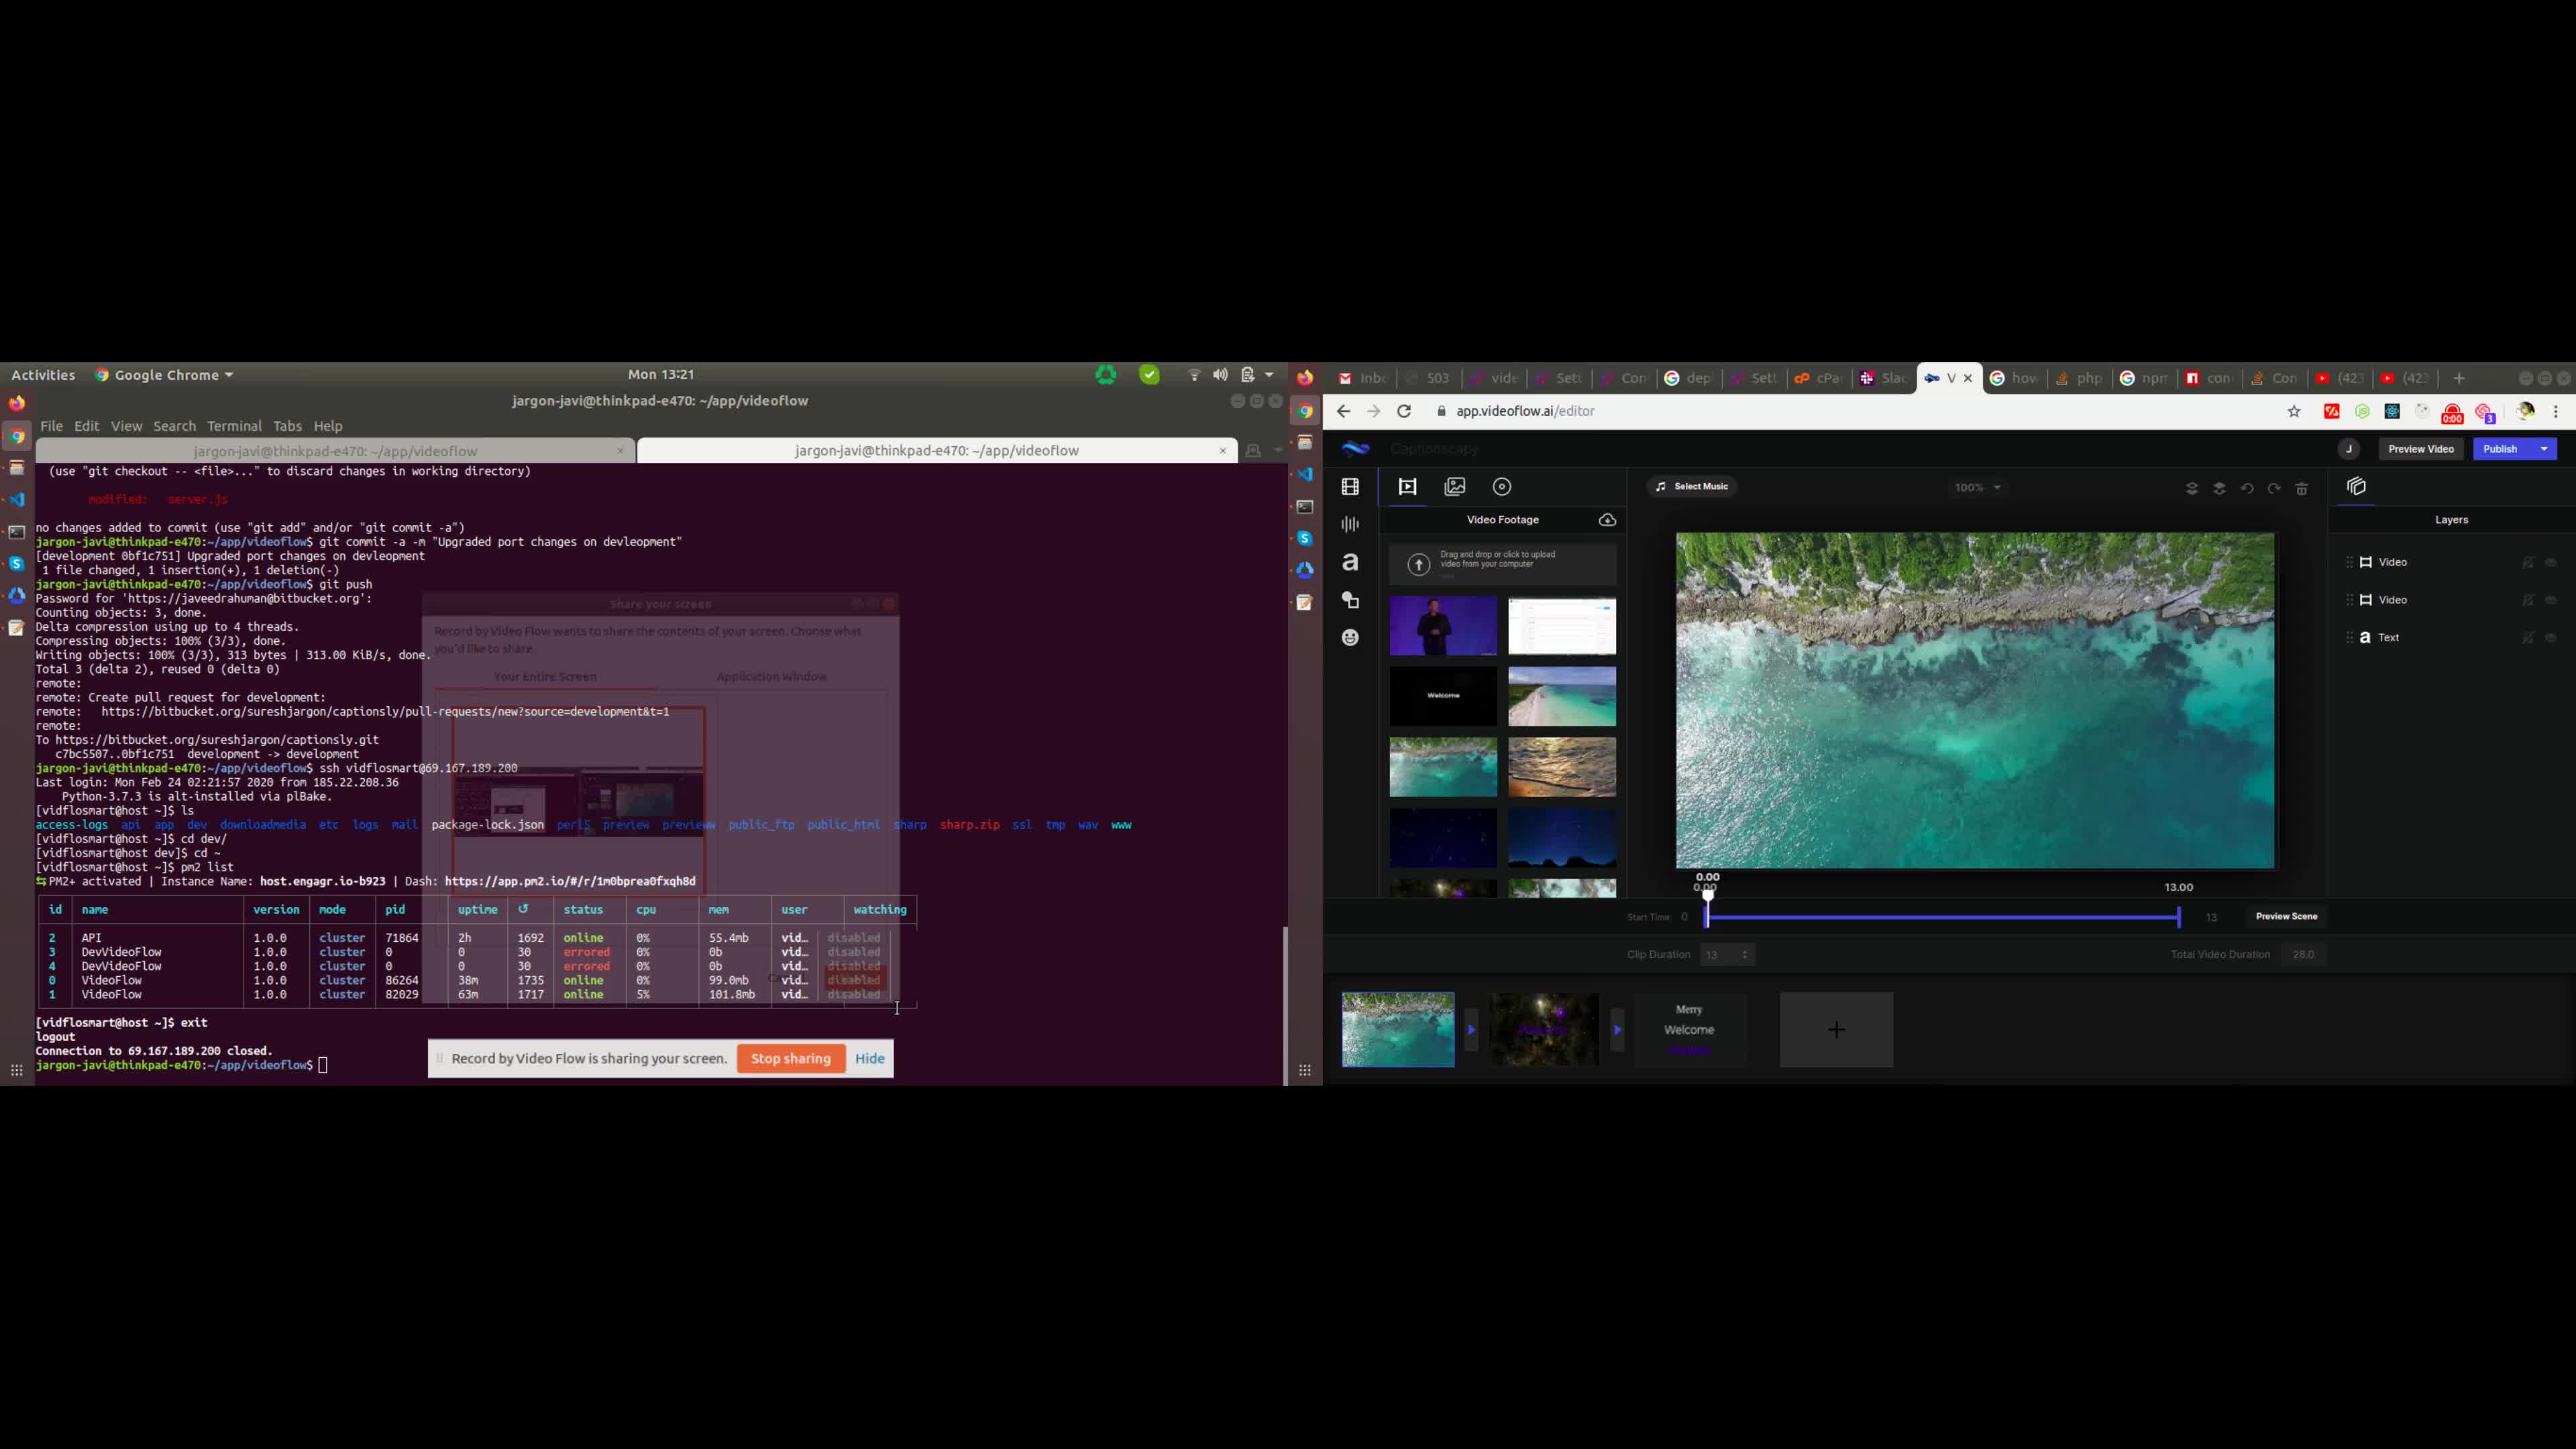Expand the system menu arrow in top bar
2576x1449 pixels.
click(x=1269, y=375)
